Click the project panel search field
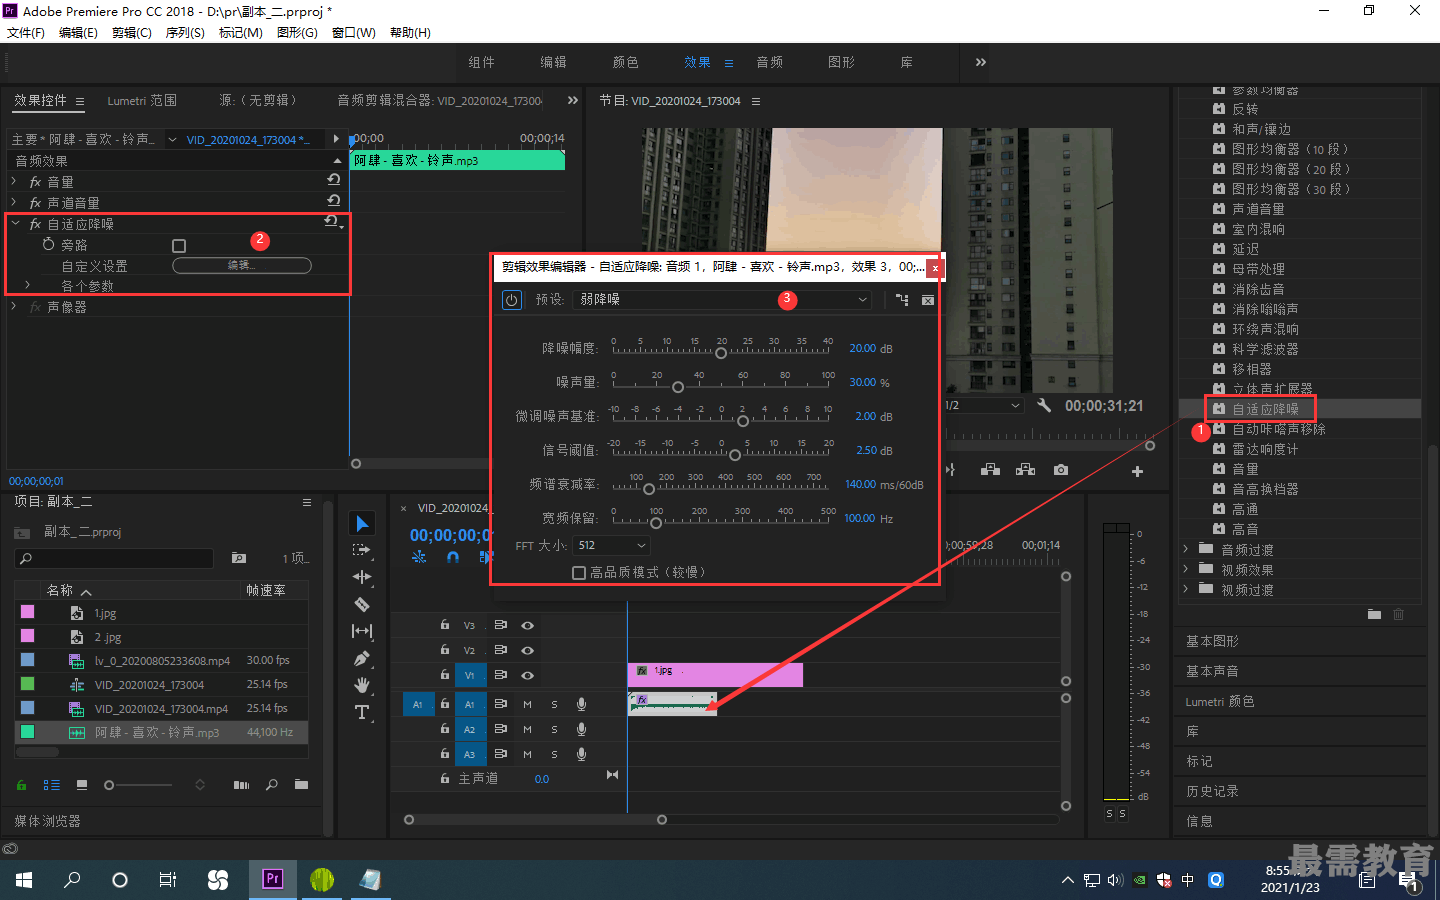This screenshot has width=1440, height=900. 114,558
